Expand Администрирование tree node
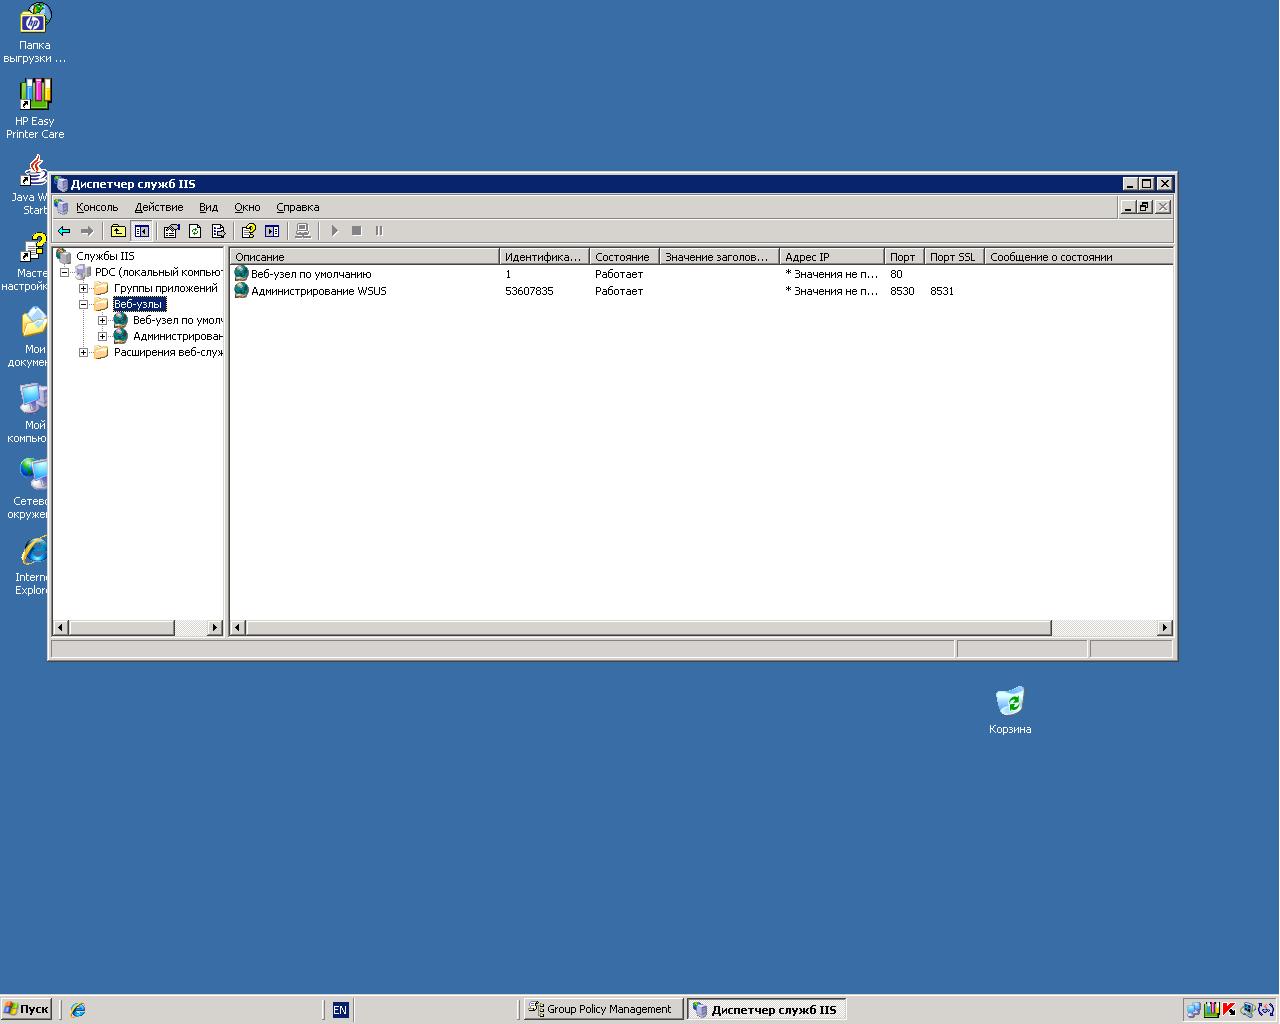This screenshot has height=1024, width=1280. (x=102, y=336)
